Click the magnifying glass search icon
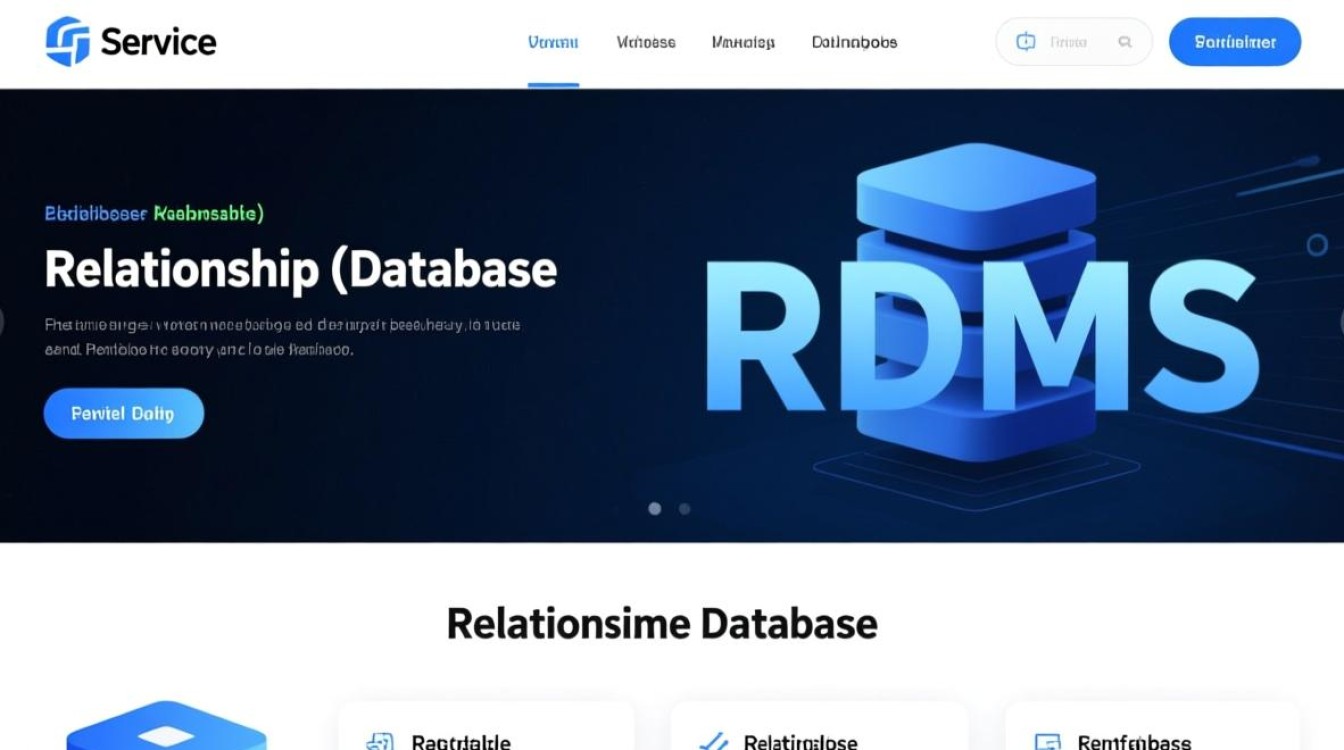Image resolution: width=1344 pixels, height=750 pixels. coord(1125,42)
